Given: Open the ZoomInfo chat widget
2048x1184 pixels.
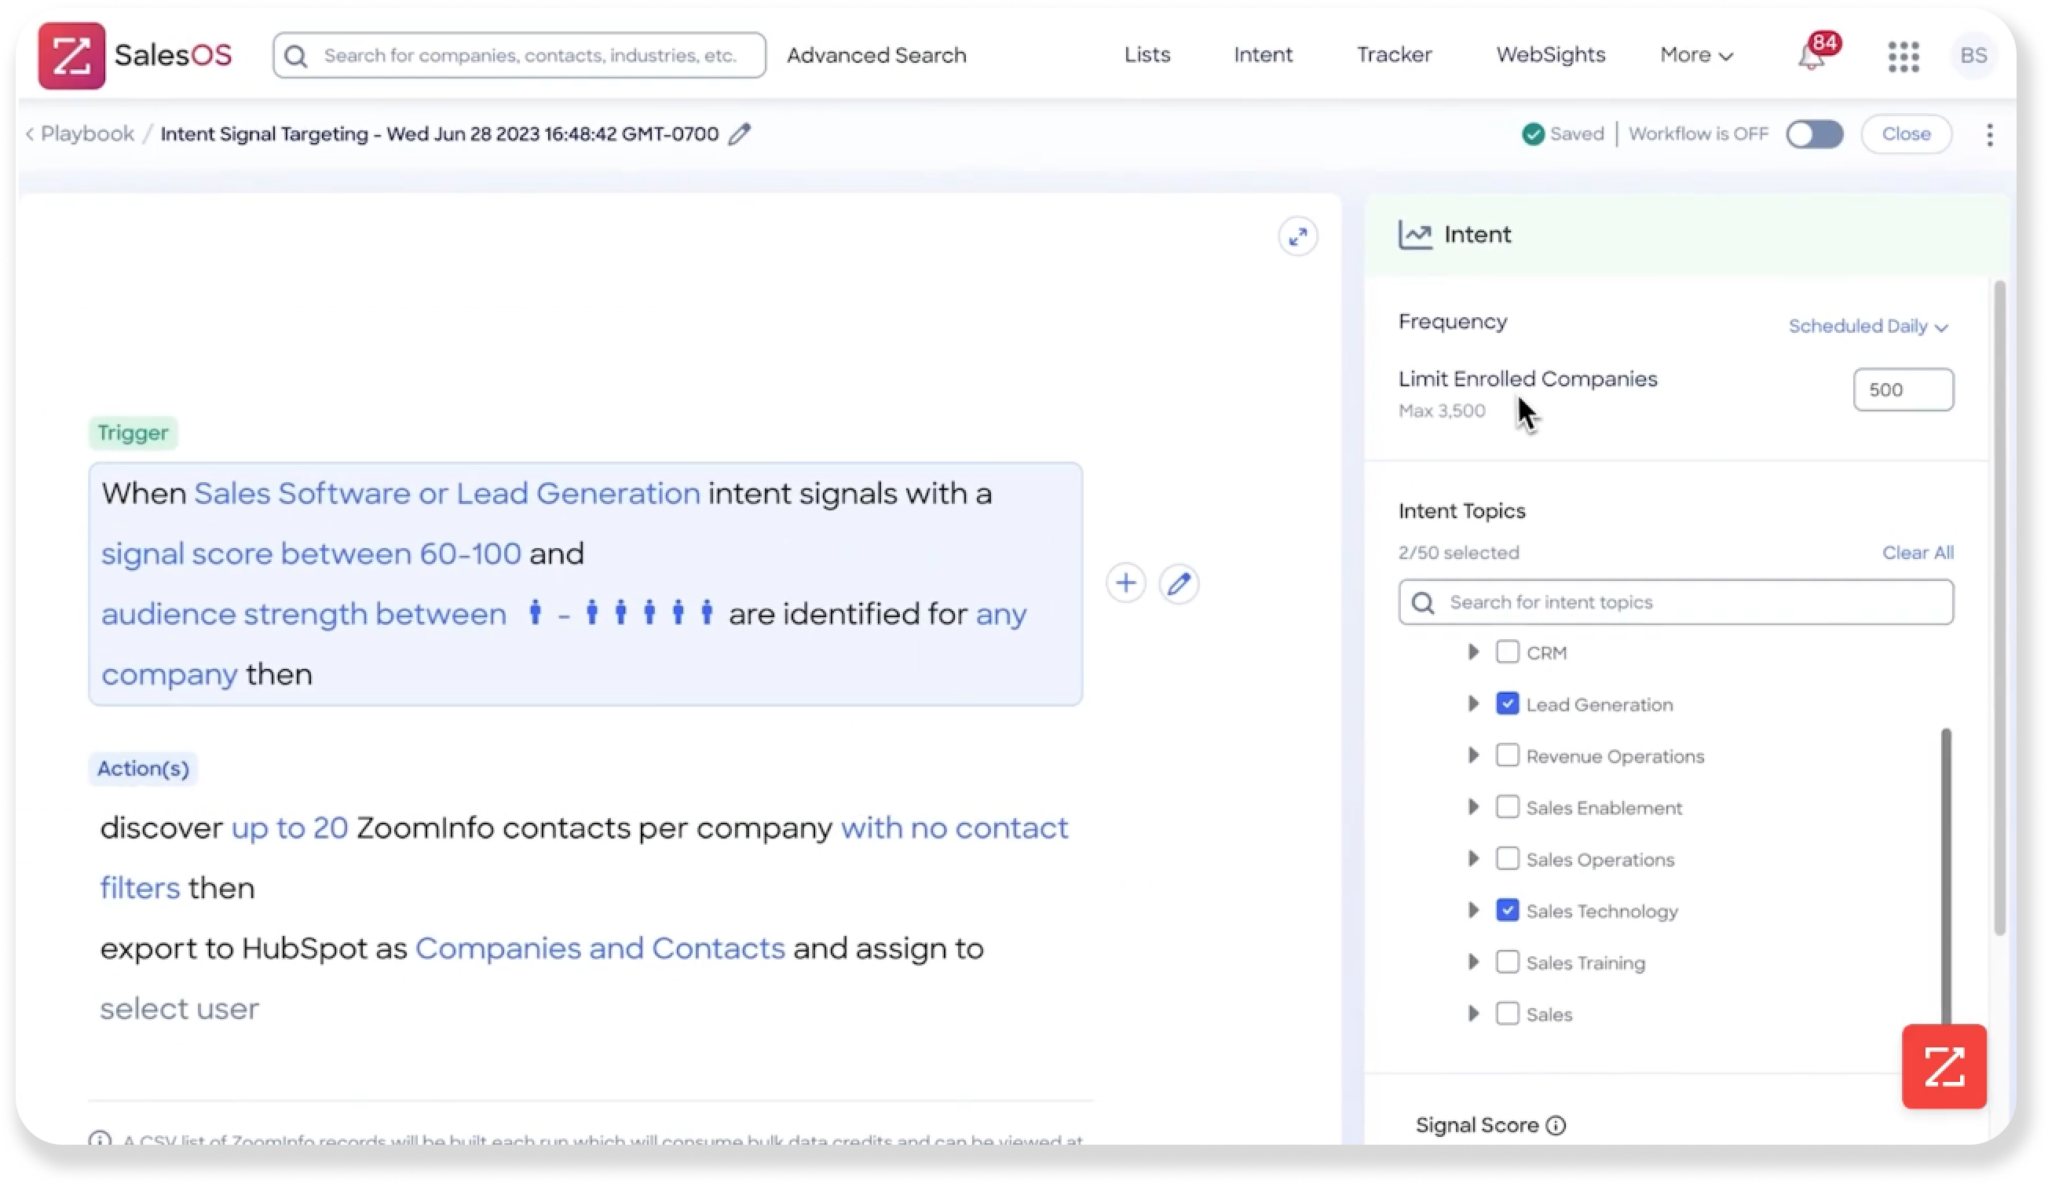Looking at the screenshot, I should coord(1943,1066).
